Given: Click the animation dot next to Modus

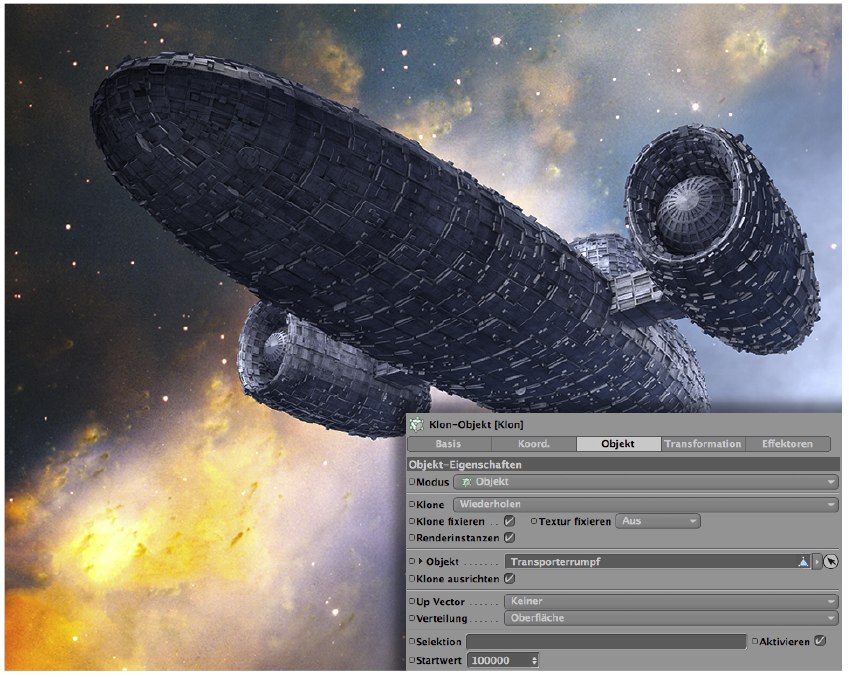Looking at the screenshot, I should pyautogui.click(x=411, y=482).
